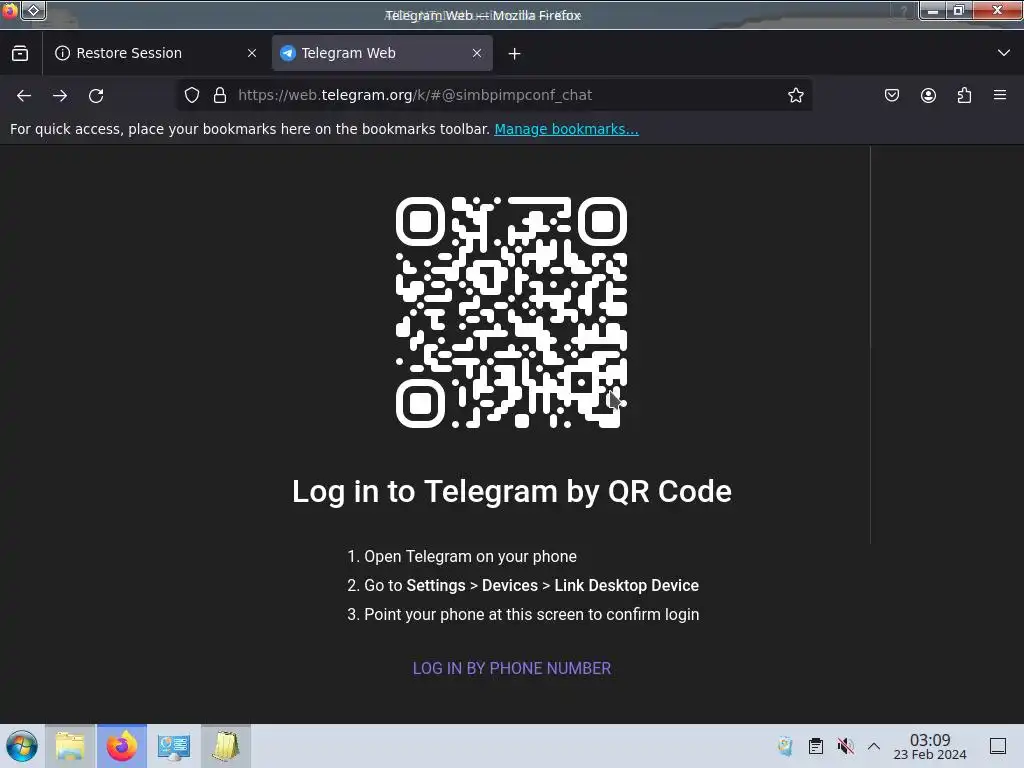Bookmark this page with the star
1024x768 pixels.
(795, 95)
